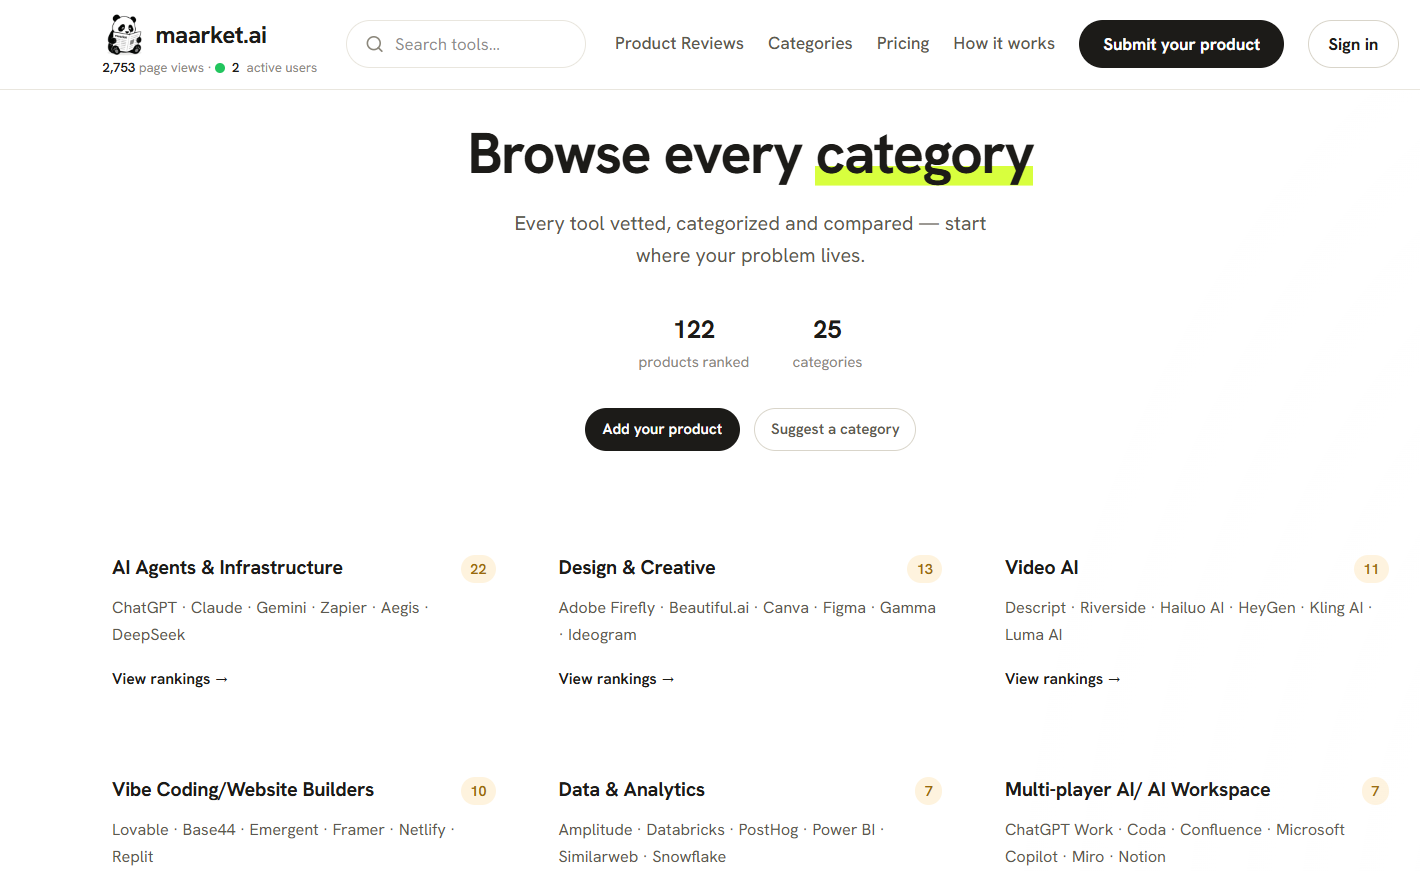Open the Product Reviews nav item
1420x871 pixels.
679,44
